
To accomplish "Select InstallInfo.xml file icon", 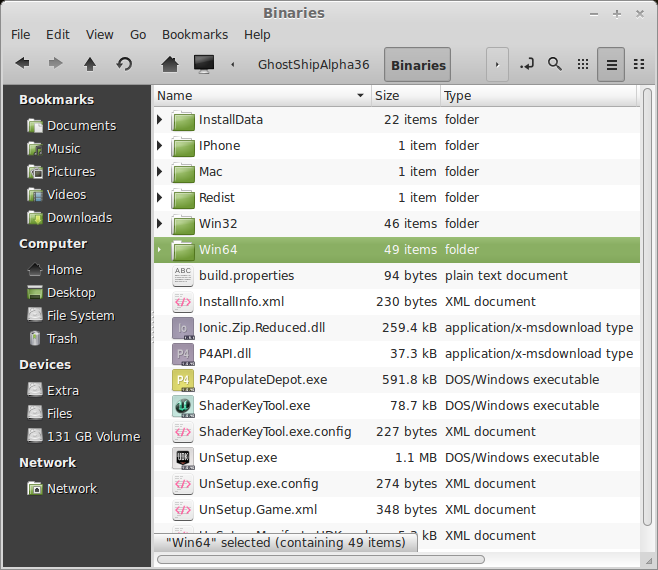I will (183, 302).
